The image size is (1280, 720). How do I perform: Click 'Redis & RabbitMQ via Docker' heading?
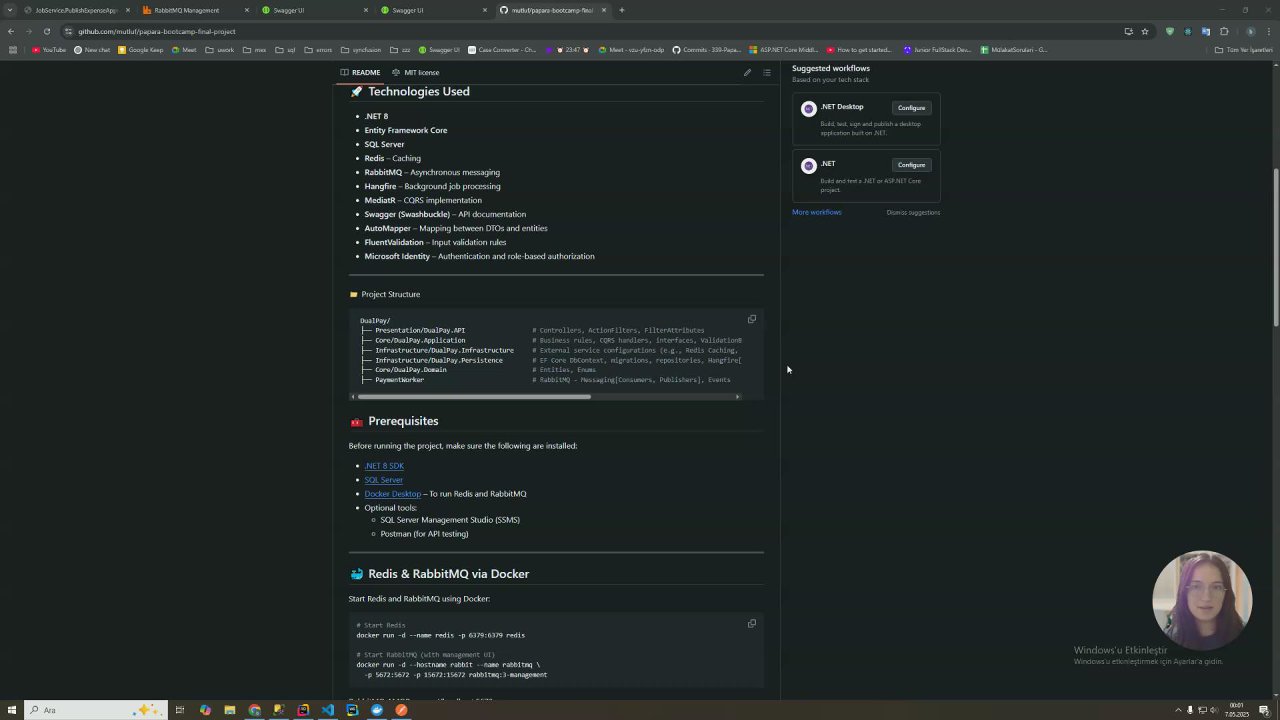(448, 574)
